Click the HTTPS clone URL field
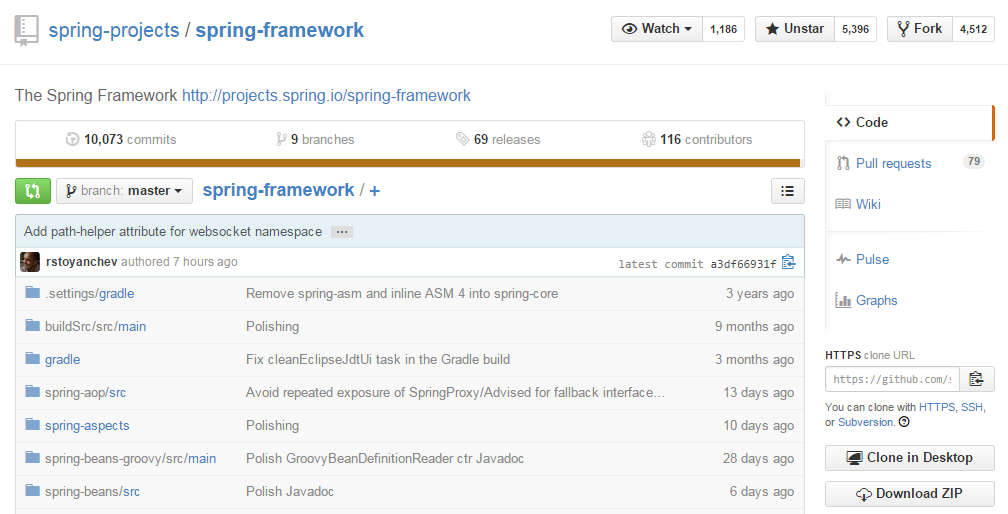Viewport: 1008px width, 514px height. click(892, 379)
